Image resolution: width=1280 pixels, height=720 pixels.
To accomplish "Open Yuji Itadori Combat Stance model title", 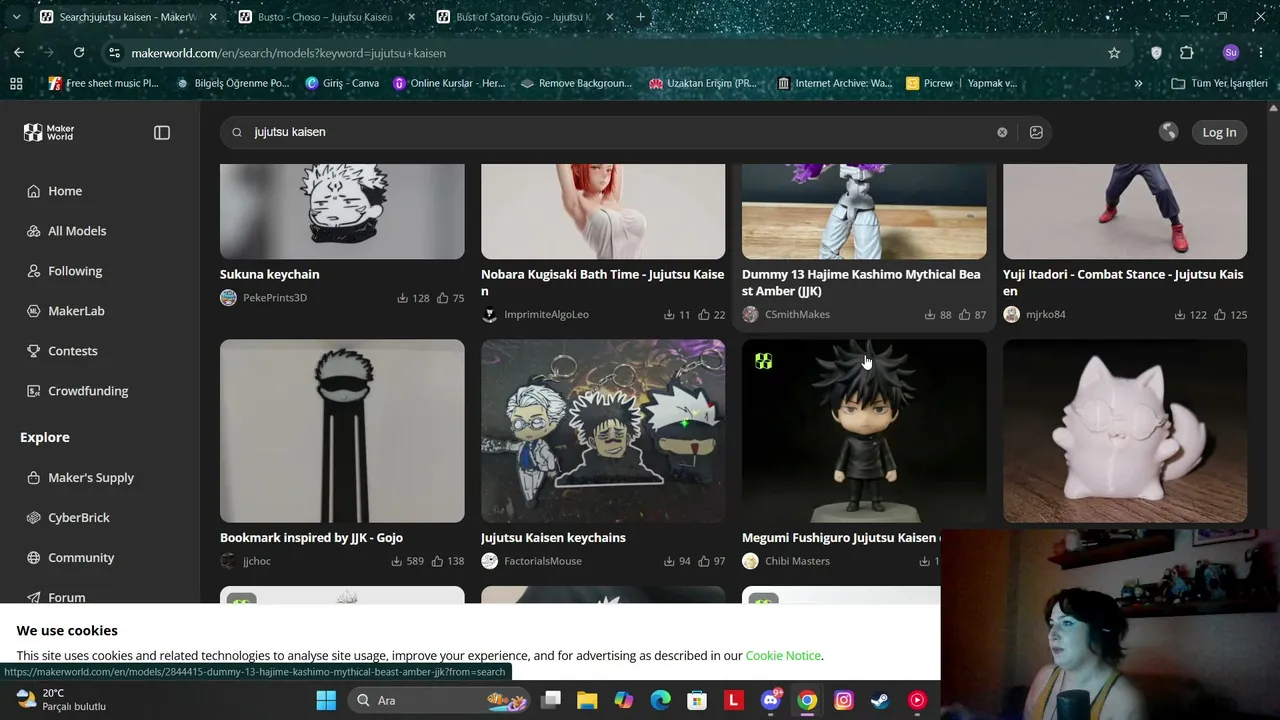I will [1125, 282].
